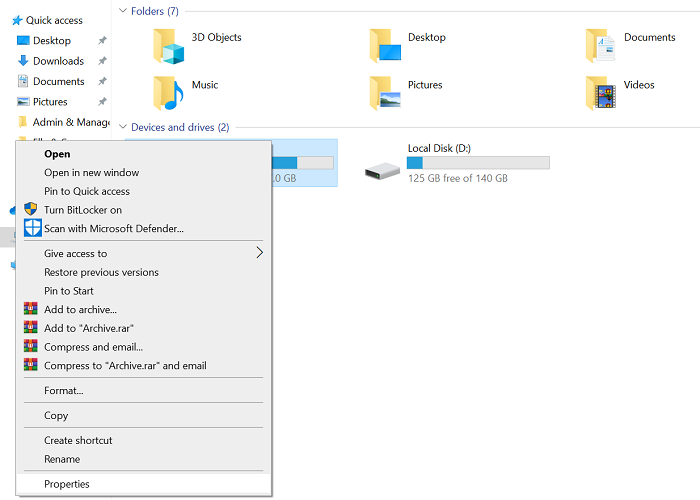Image resolution: width=700 pixels, height=500 pixels.
Task: Click the BitLocker shield icon
Action: click(30, 209)
